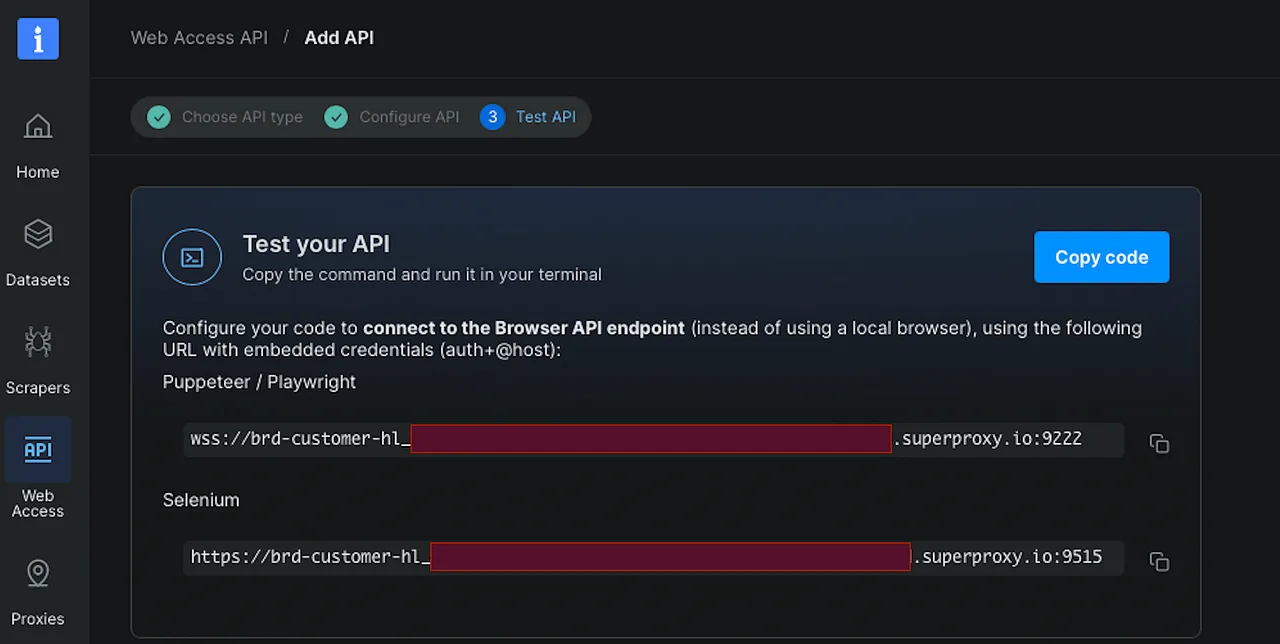Click the wss://brd-customer URL field

[654, 439]
